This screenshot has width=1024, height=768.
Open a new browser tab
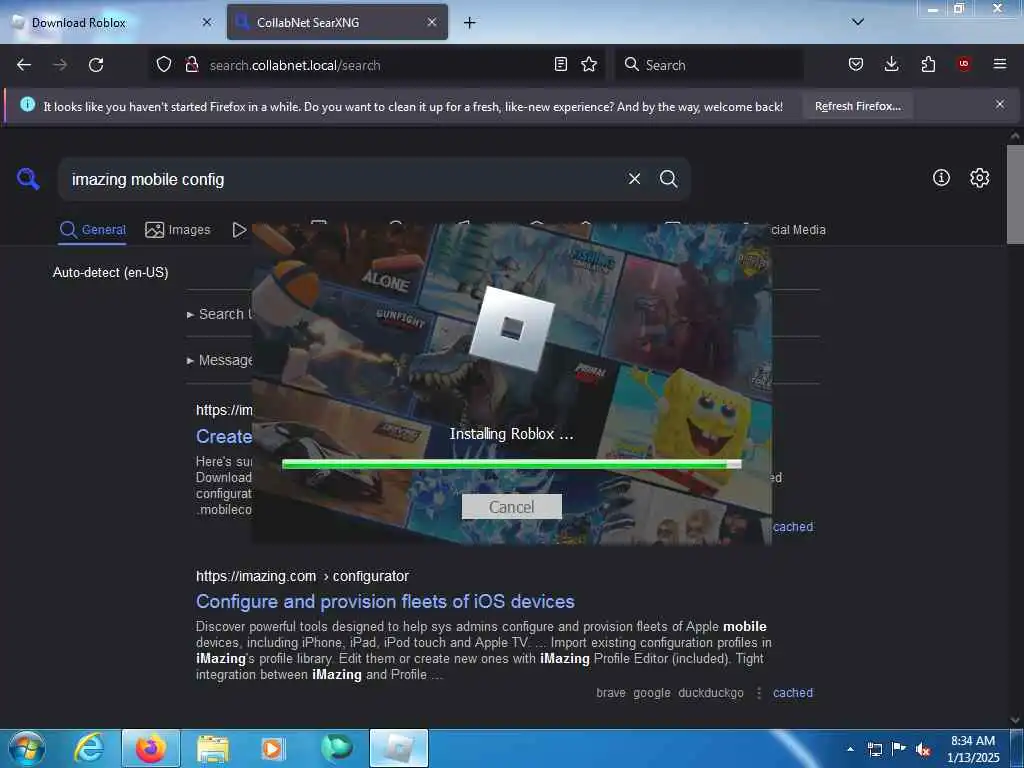(x=470, y=22)
